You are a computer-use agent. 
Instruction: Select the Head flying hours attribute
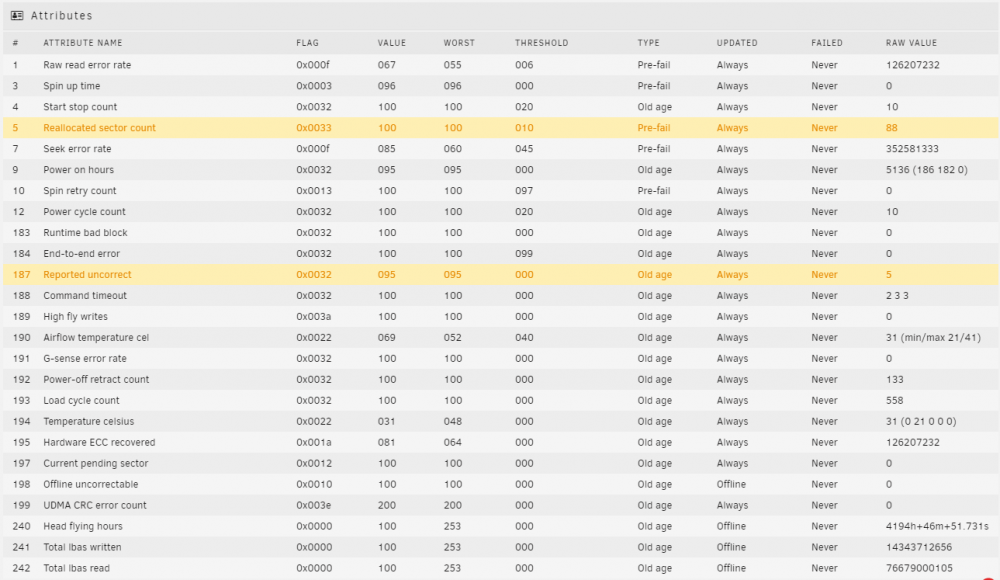tap(83, 526)
